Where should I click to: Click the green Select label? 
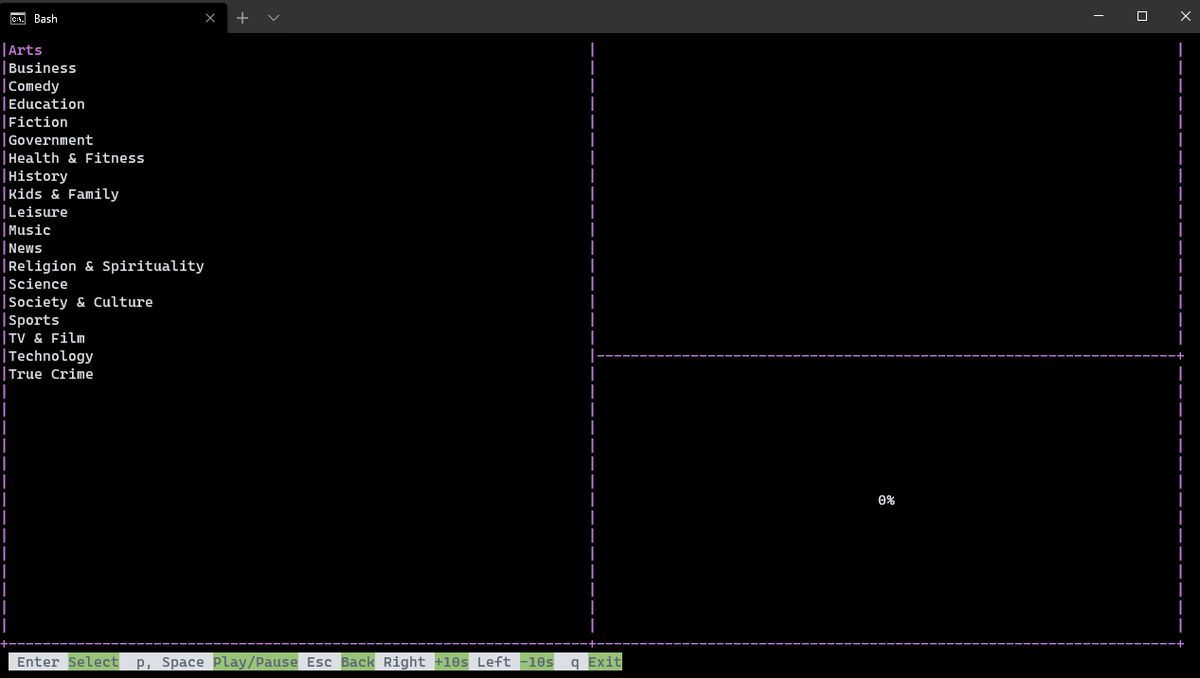pyautogui.click(x=94, y=662)
